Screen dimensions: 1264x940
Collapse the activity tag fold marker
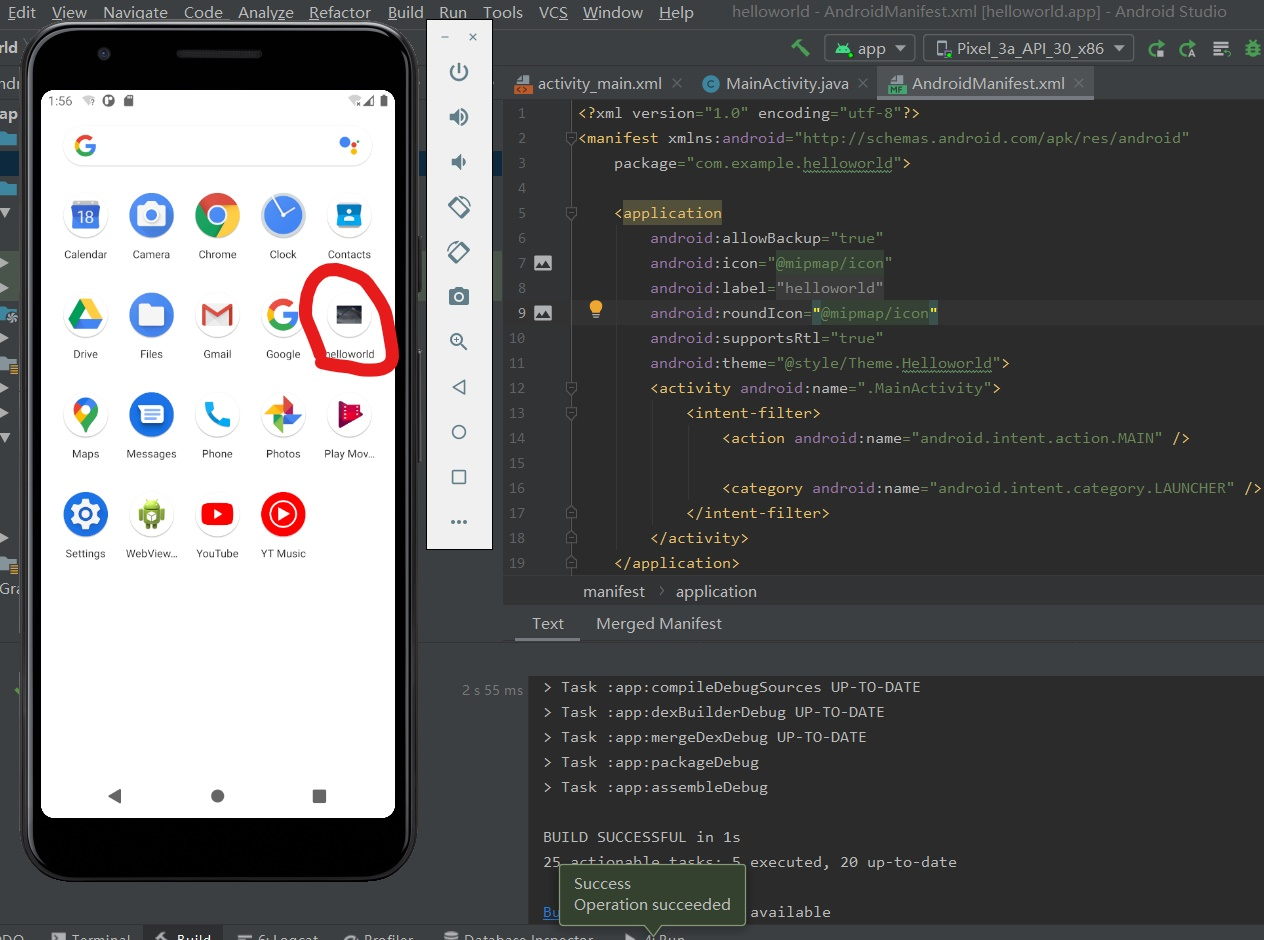(571, 388)
